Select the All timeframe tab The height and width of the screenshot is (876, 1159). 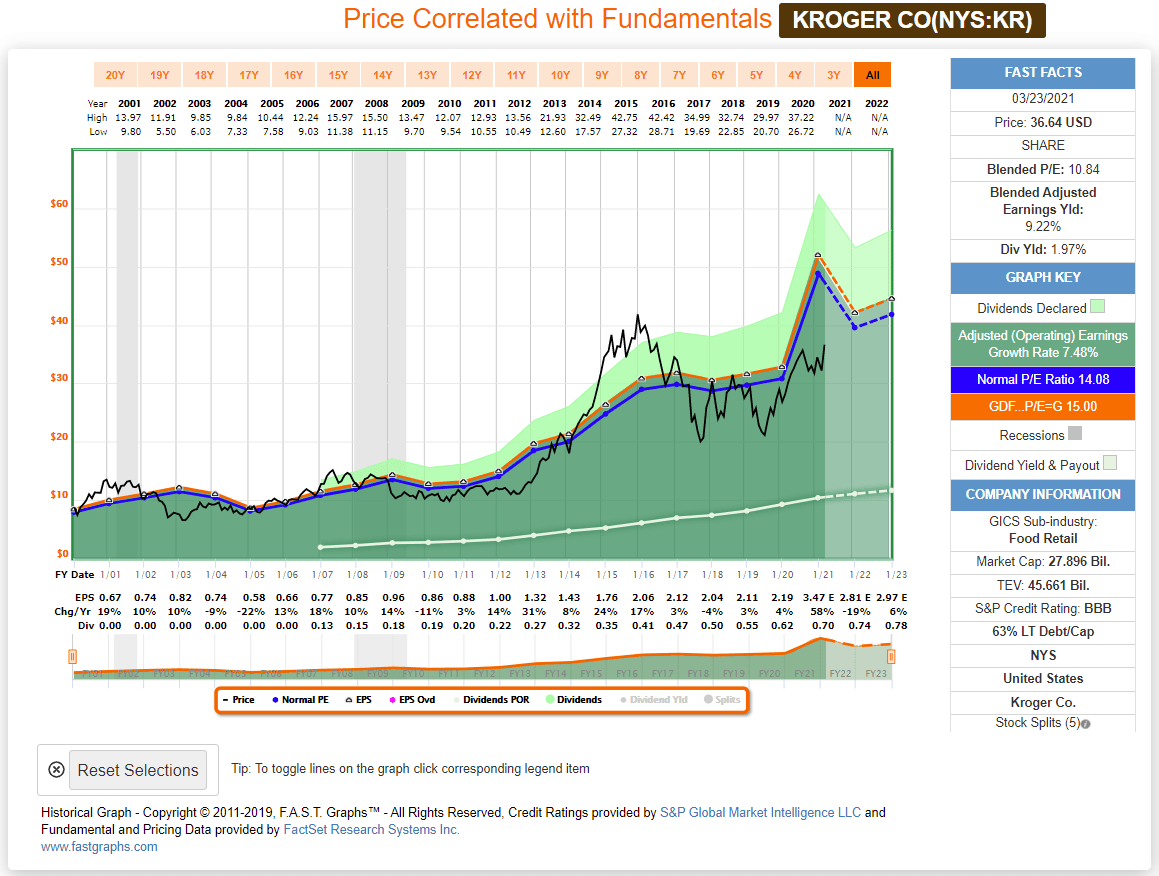(872, 74)
